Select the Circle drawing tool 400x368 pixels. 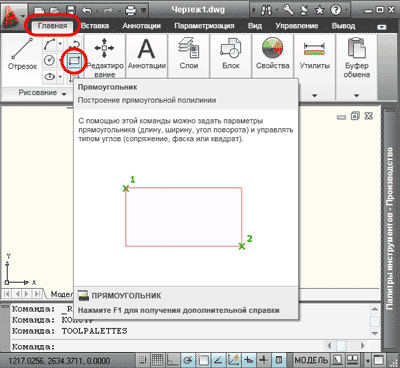[x=49, y=60]
